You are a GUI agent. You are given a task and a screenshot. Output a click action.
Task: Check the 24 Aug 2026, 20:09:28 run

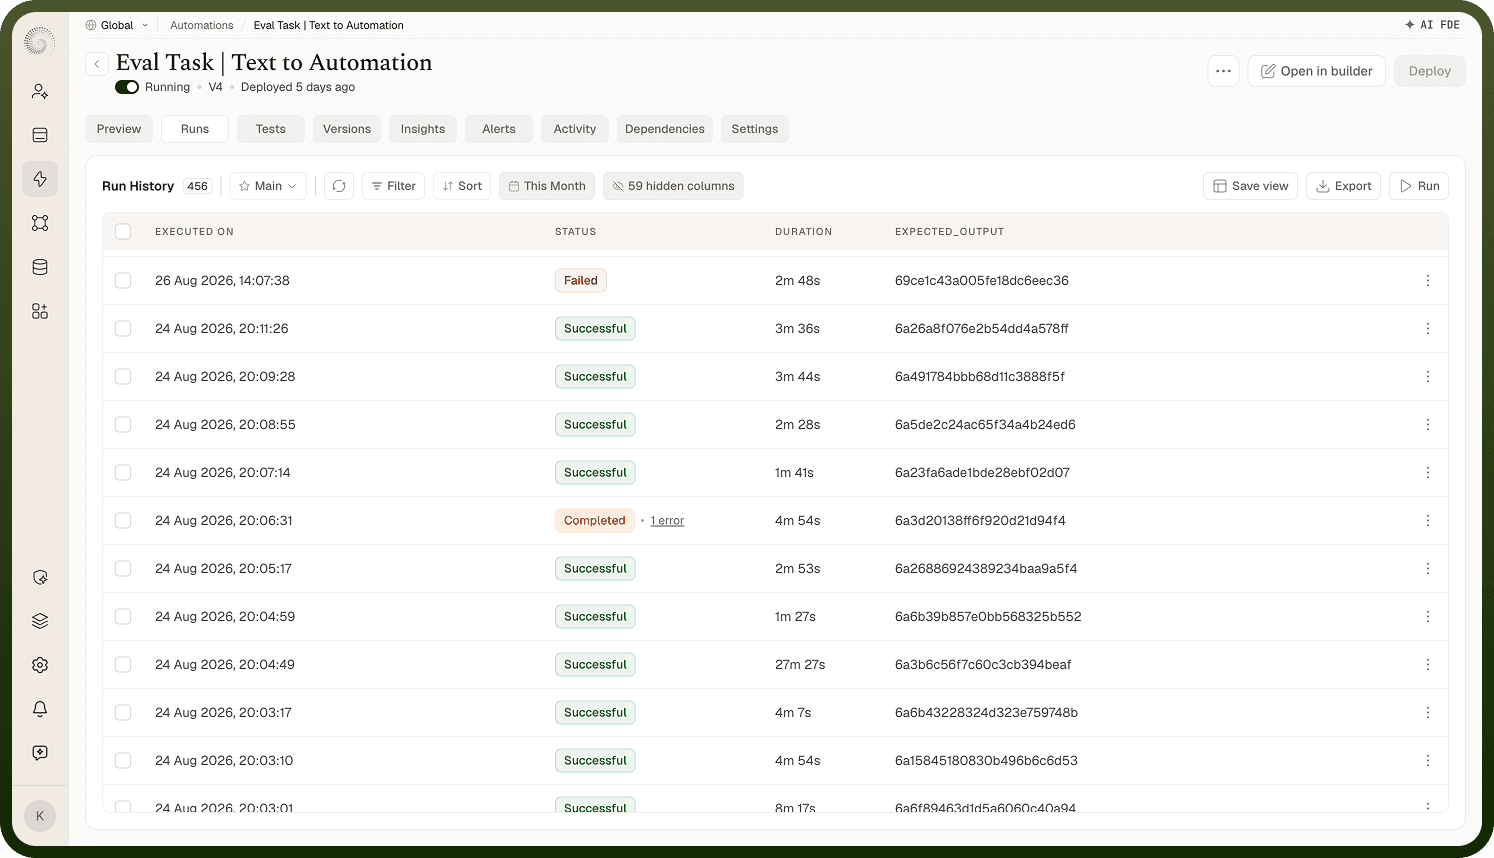pyautogui.click(x=123, y=377)
